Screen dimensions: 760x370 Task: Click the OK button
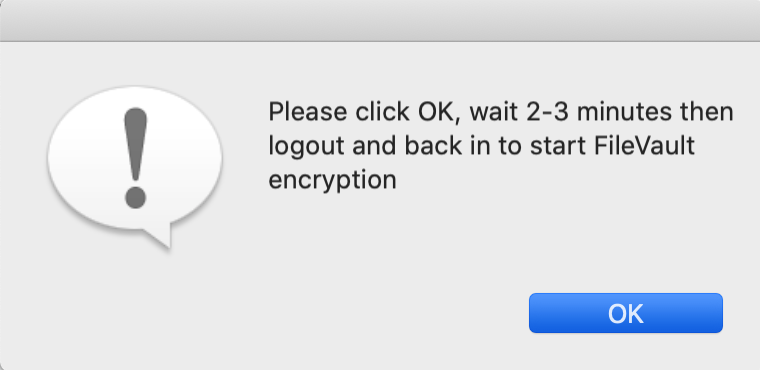pyautogui.click(x=626, y=313)
